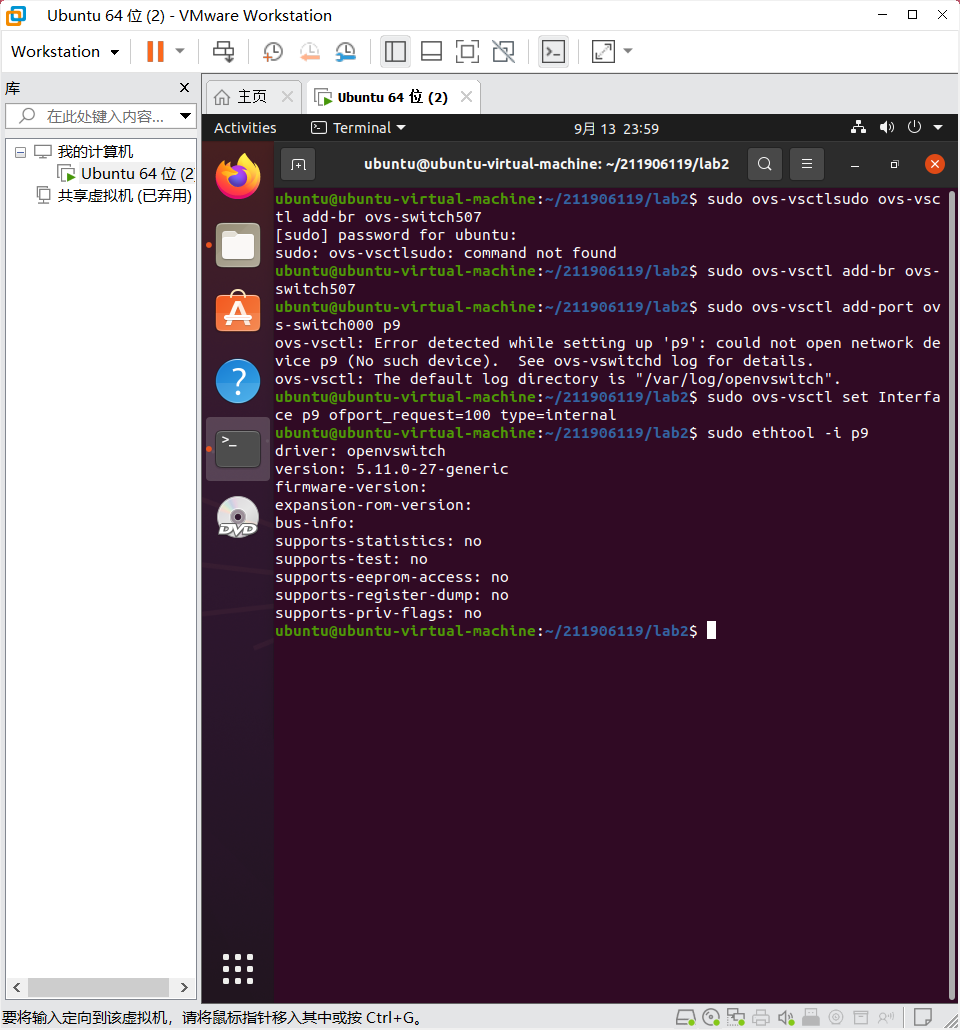Open Files from the Ubuntu dock
The width and height of the screenshot is (960, 1030).
coord(238,245)
